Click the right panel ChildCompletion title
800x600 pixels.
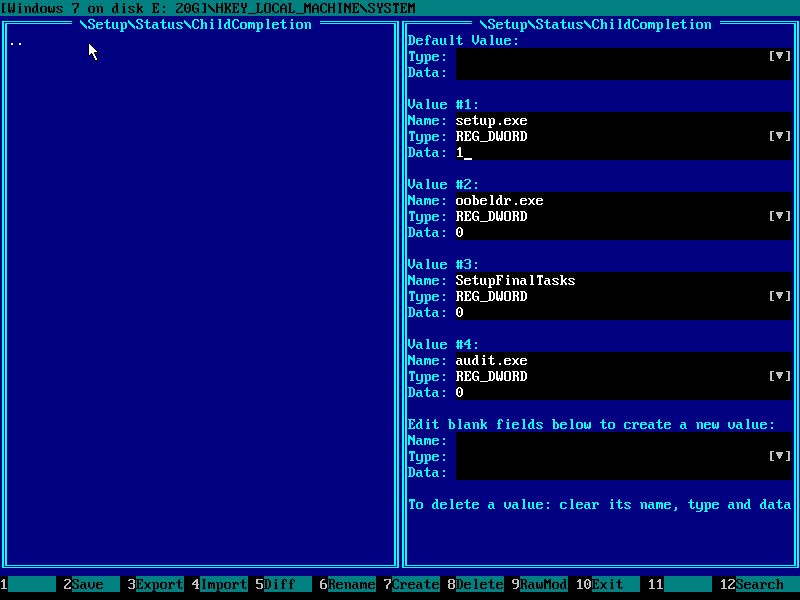point(595,24)
